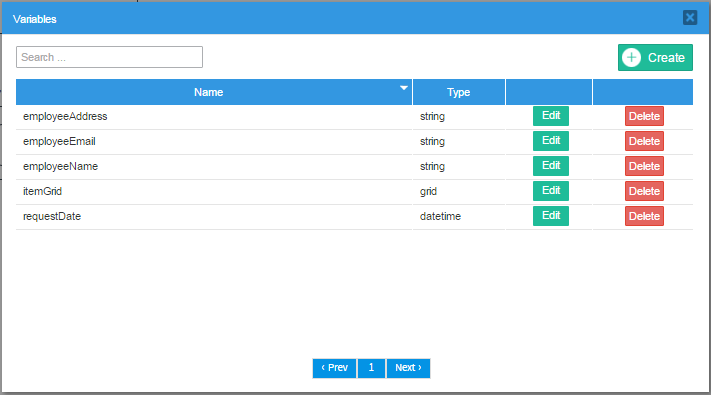Go to previous page with Prev
711x395 pixels.
pyautogui.click(x=334, y=368)
